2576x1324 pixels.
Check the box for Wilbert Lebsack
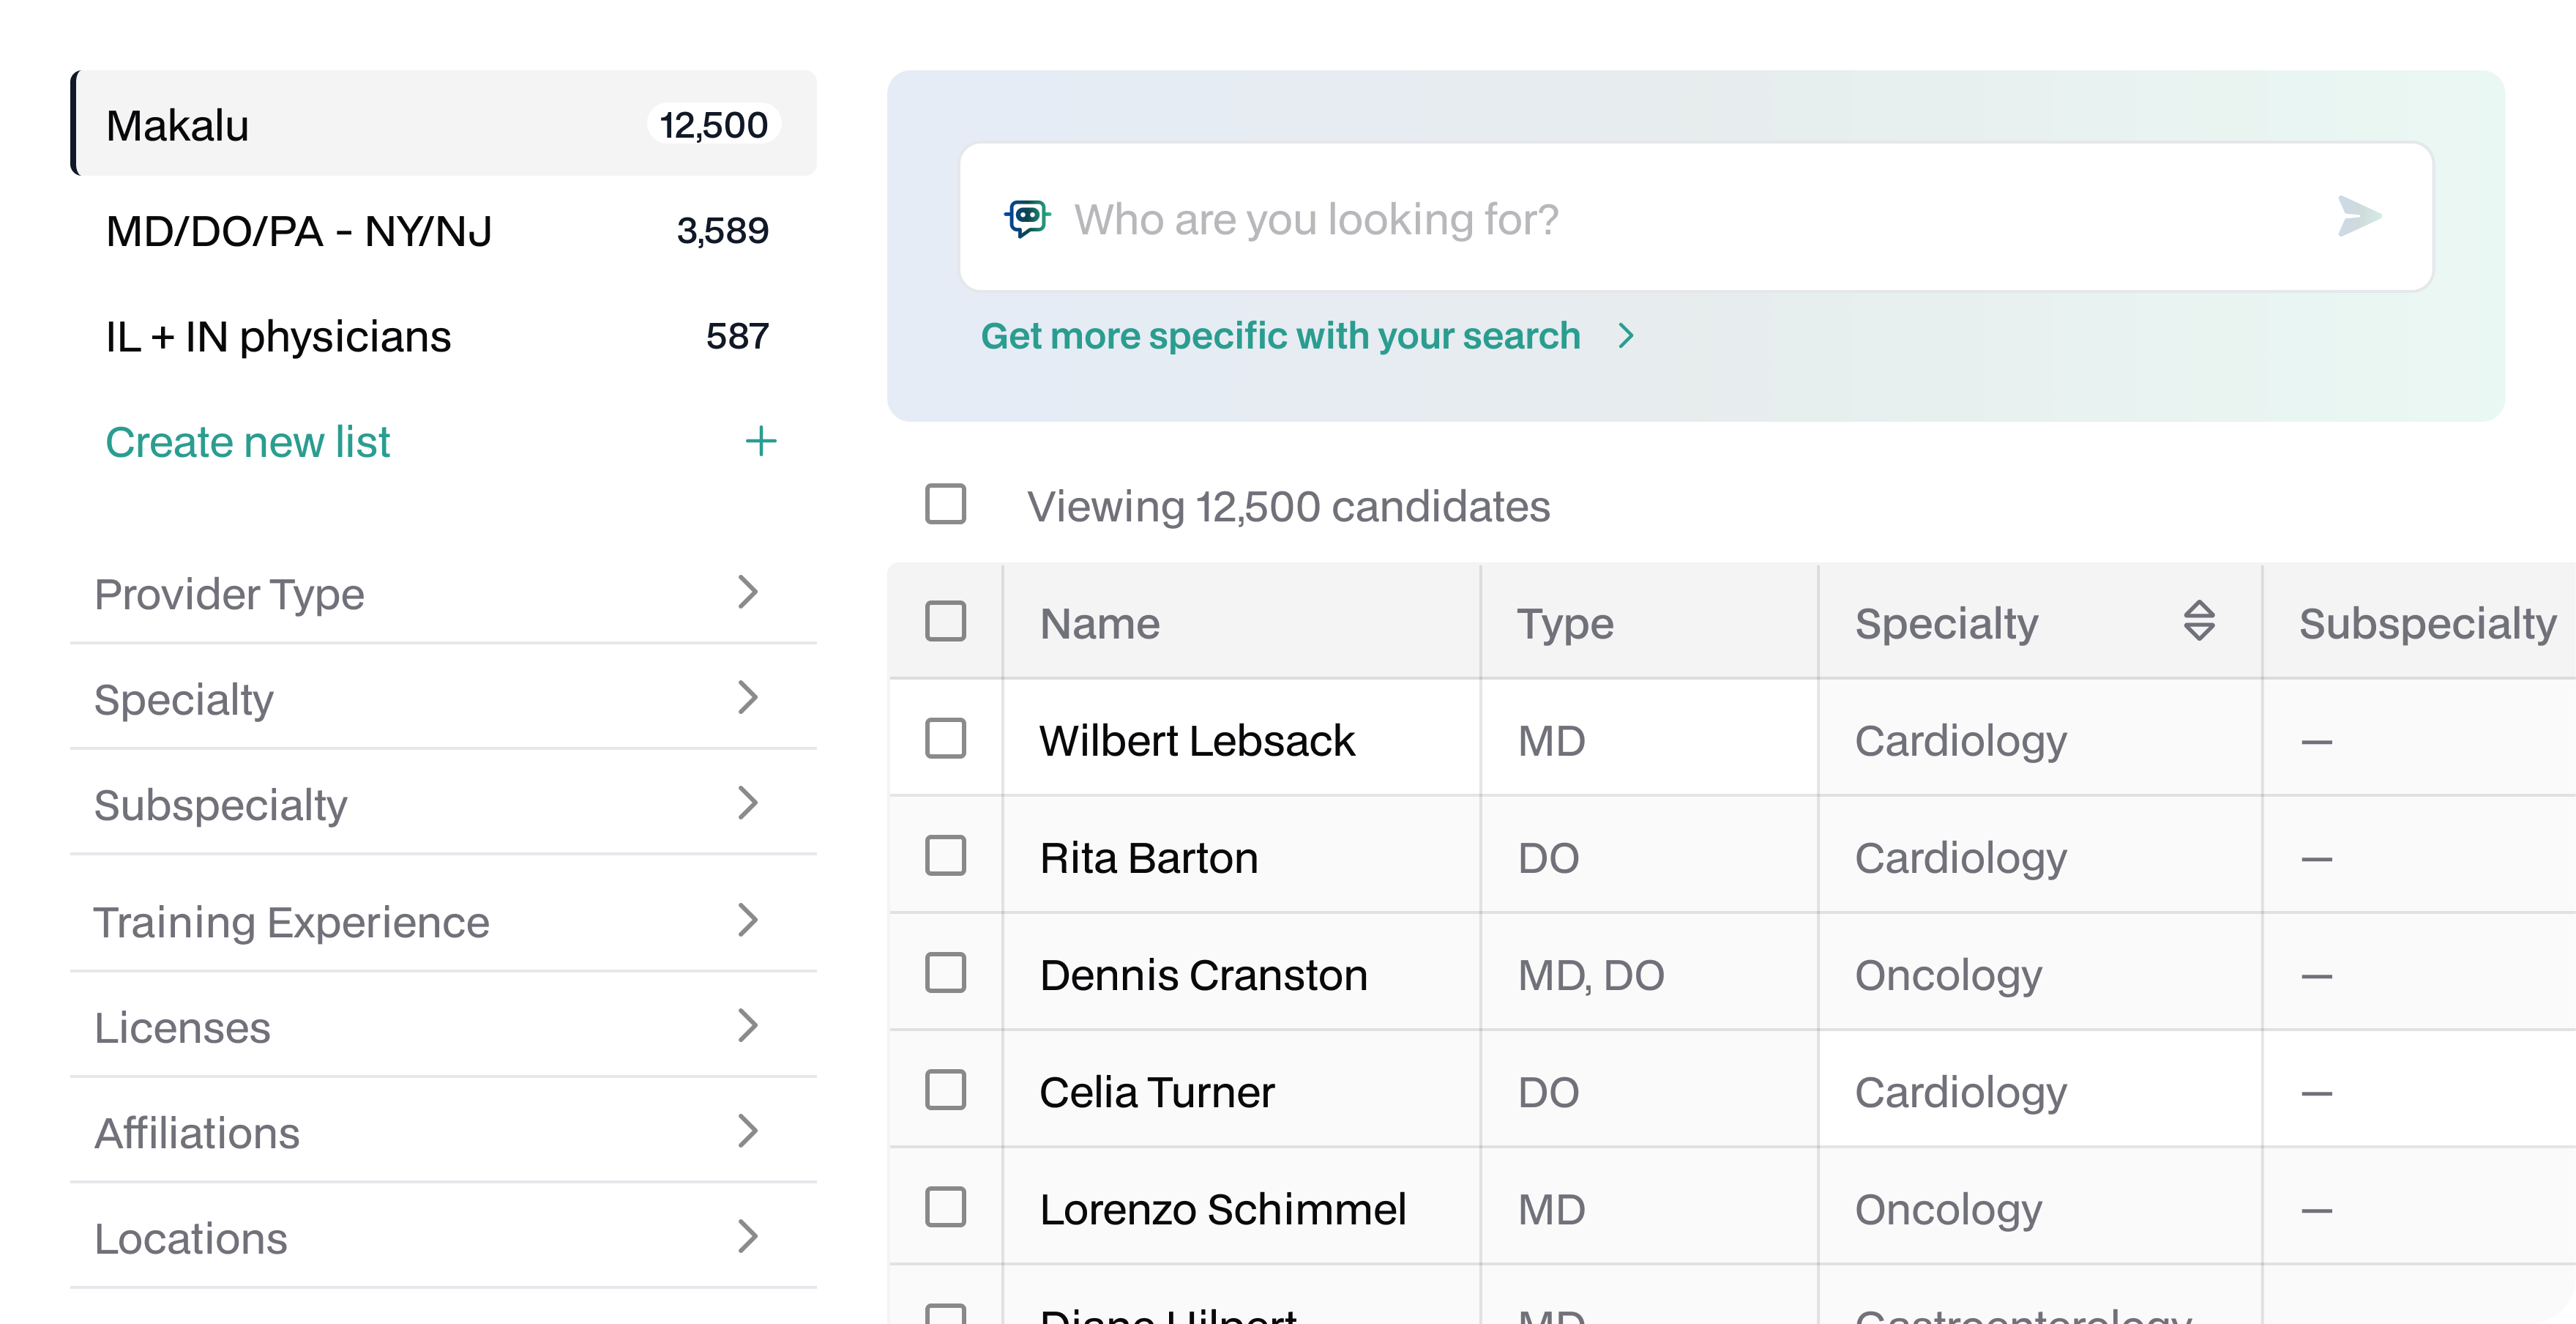click(x=945, y=739)
